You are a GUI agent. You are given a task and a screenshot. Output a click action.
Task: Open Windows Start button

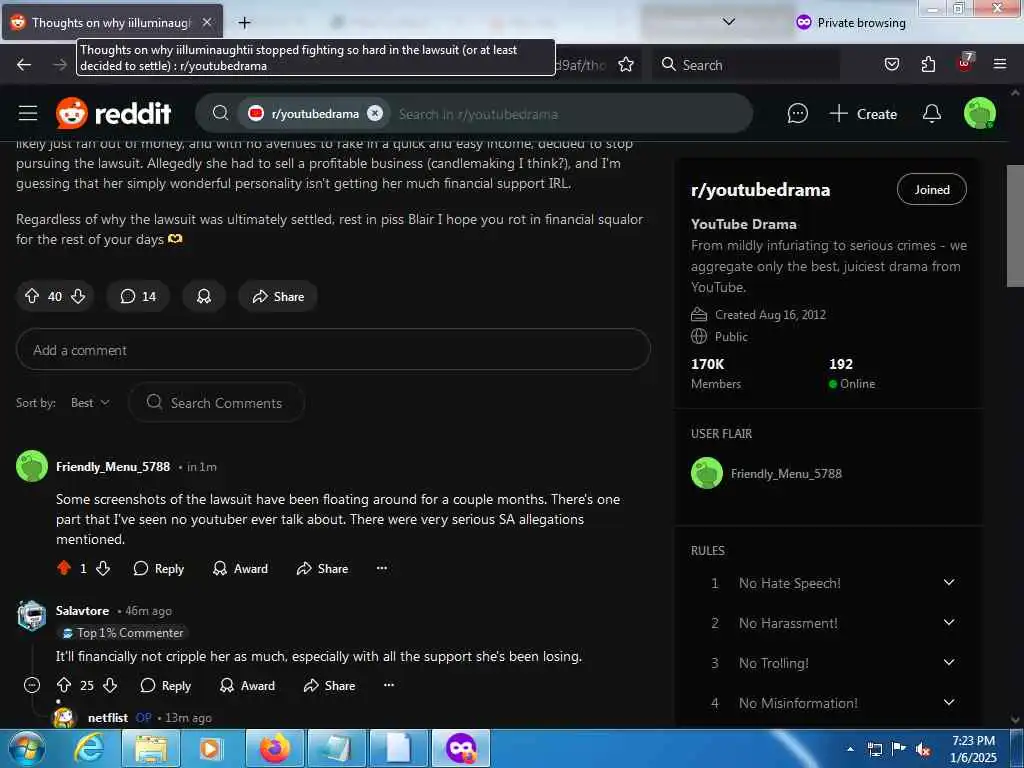coord(27,748)
